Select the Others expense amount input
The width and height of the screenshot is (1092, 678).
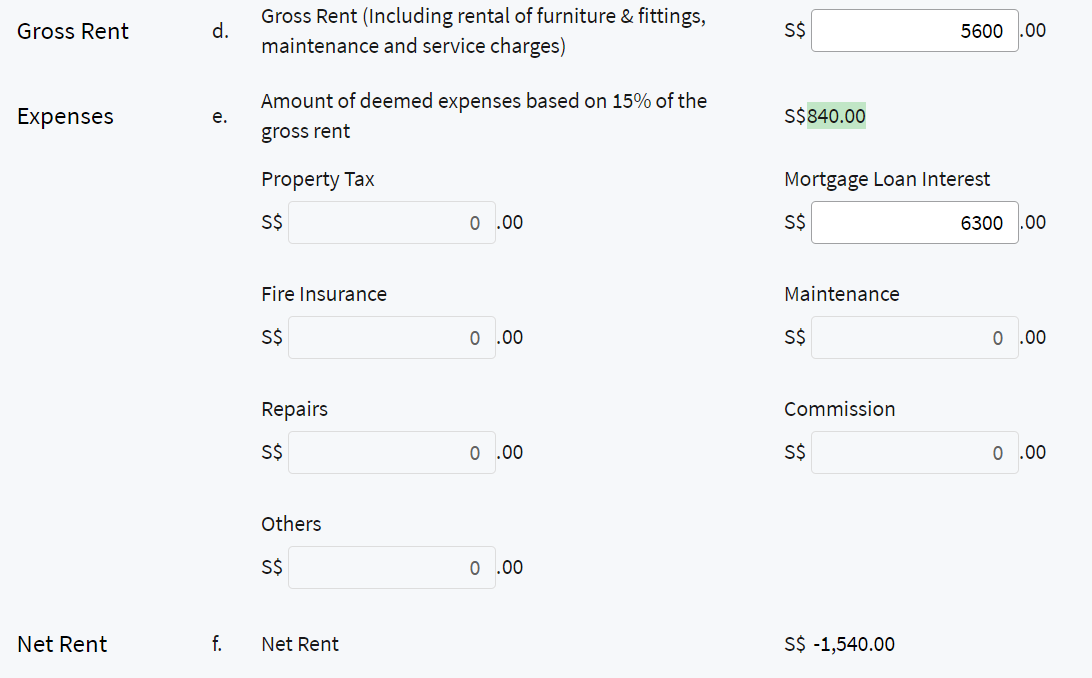pos(391,568)
